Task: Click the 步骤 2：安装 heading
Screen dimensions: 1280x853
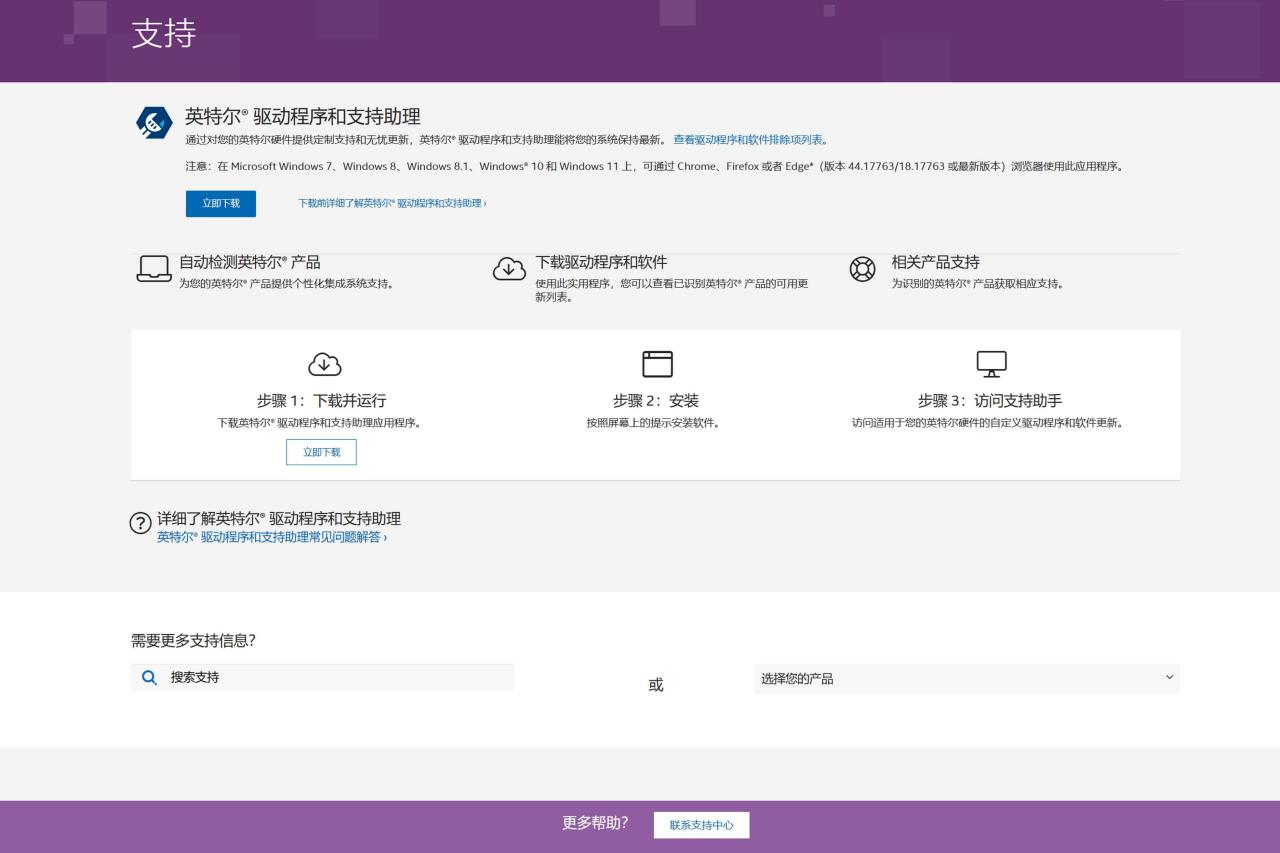Action: coord(656,401)
